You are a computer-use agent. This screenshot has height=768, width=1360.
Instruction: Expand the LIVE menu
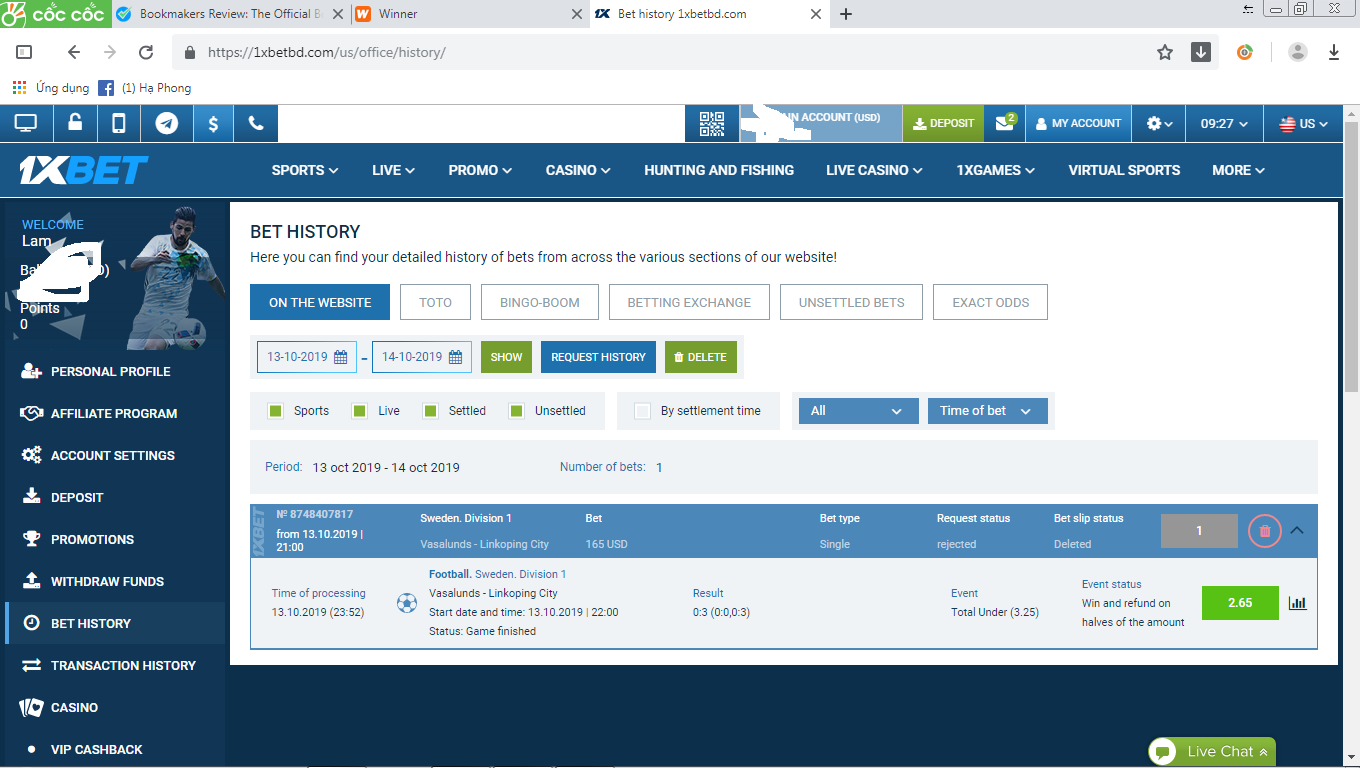tap(393, 170)
